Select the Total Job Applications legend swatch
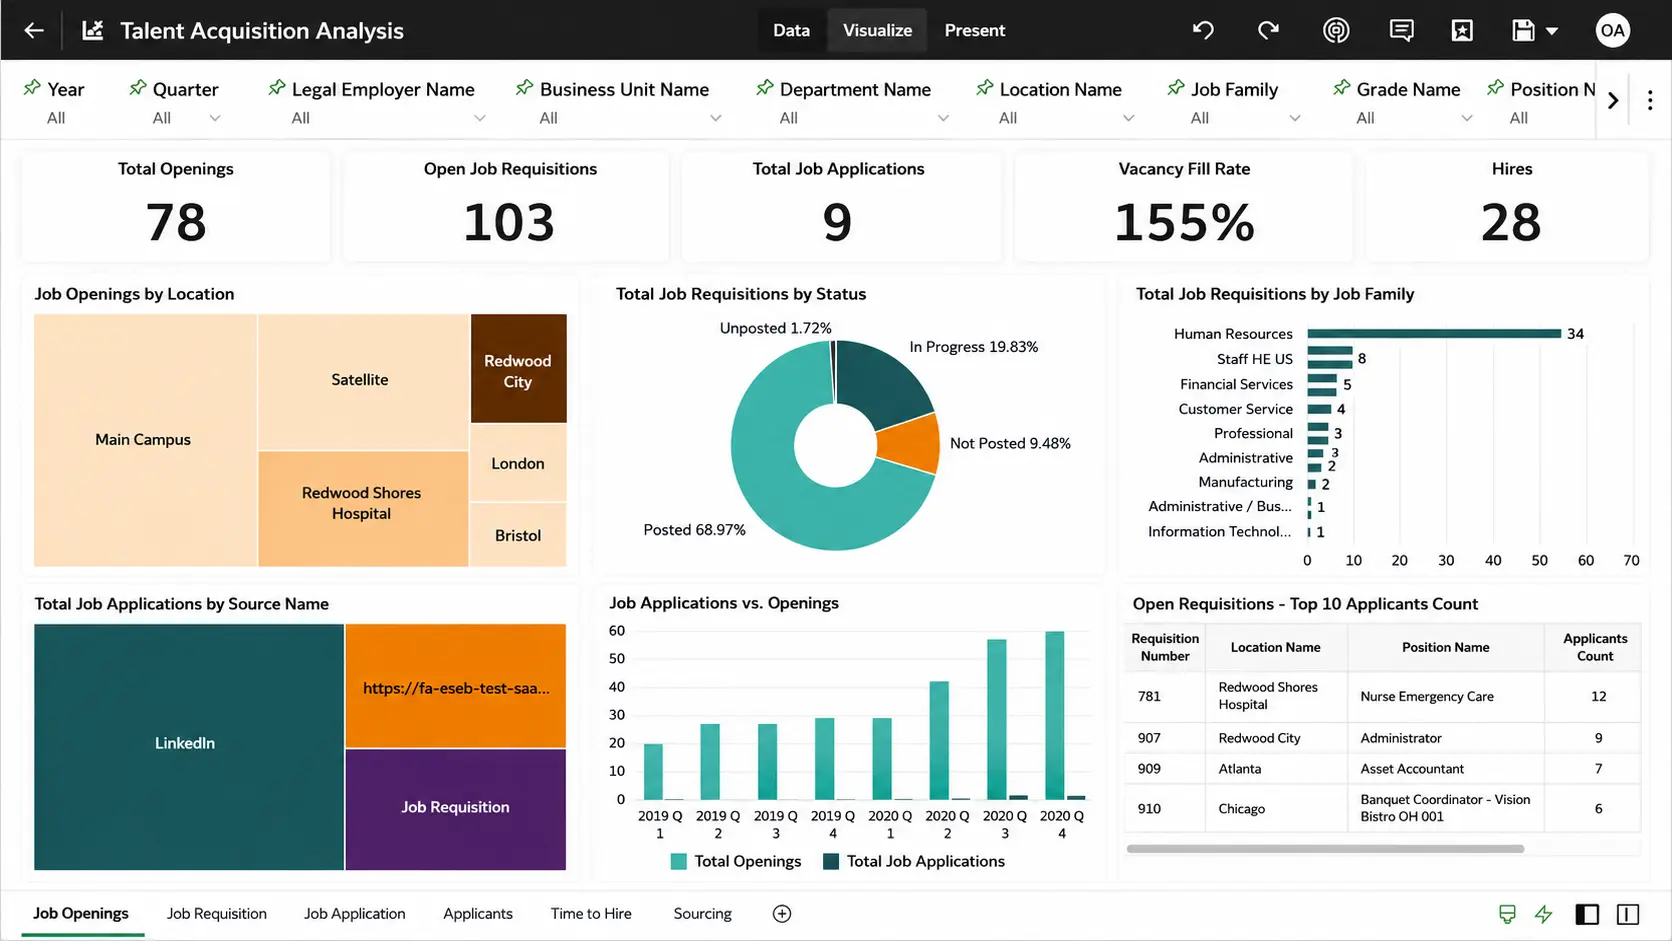Screen dimensions: 1672x941 [x=831, y=861]
